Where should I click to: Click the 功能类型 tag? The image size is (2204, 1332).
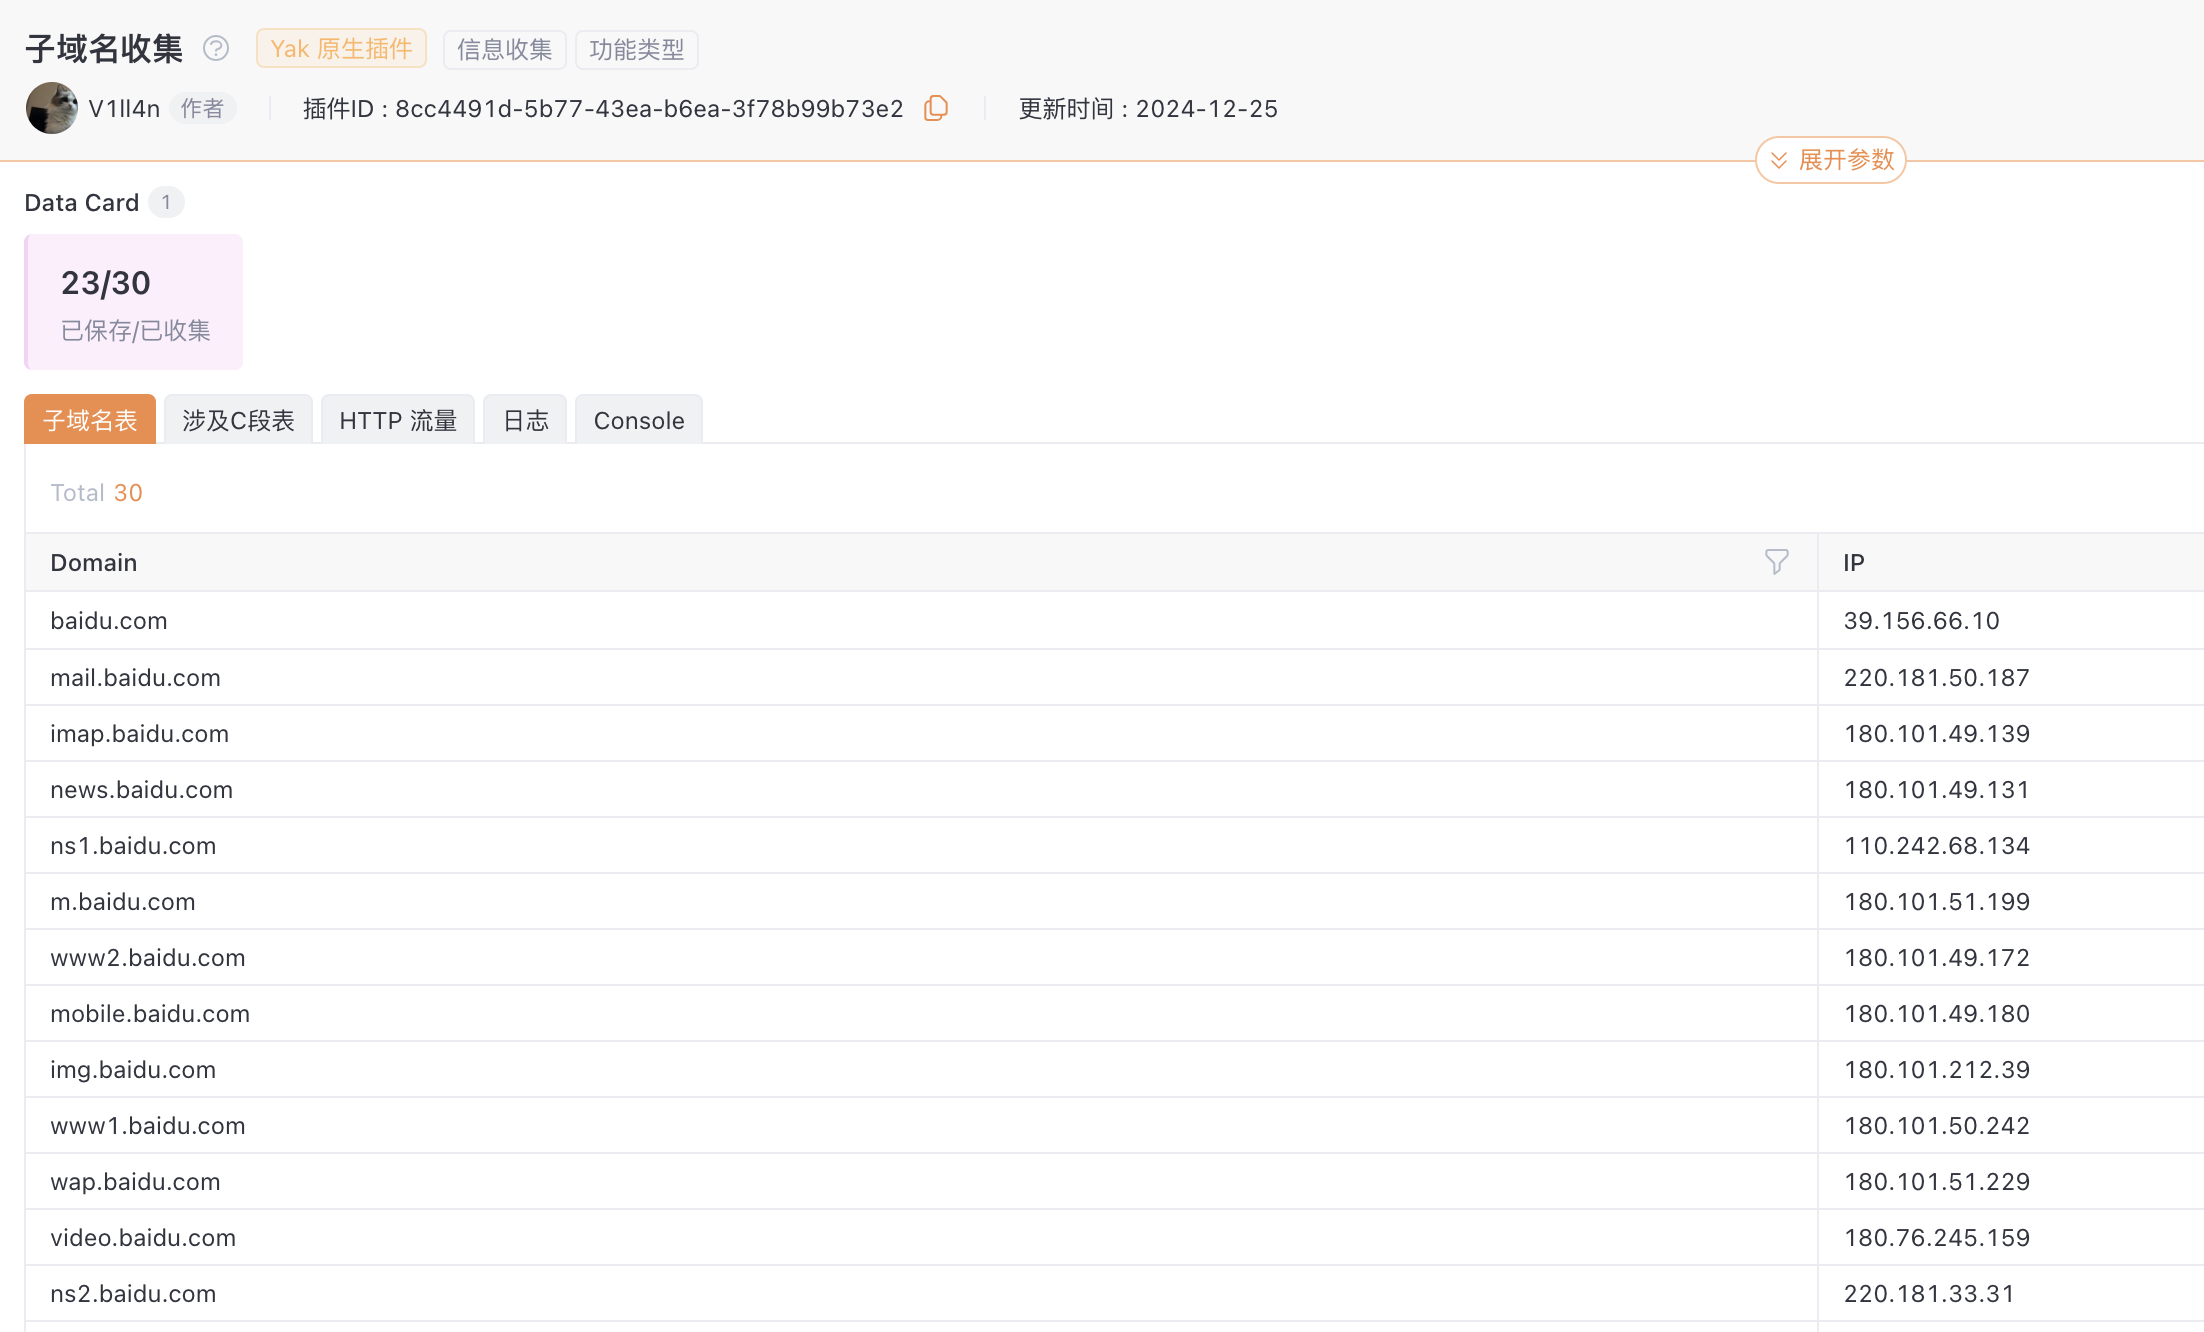click(x=636, y=49)
